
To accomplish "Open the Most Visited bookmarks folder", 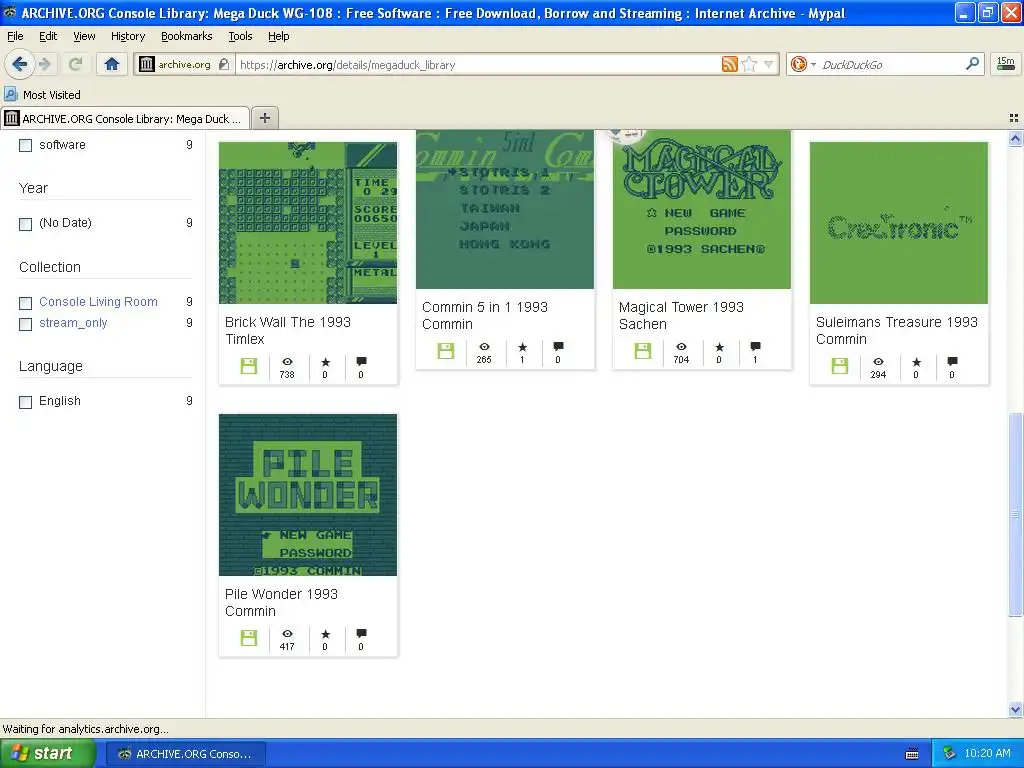I will point(42,95).
